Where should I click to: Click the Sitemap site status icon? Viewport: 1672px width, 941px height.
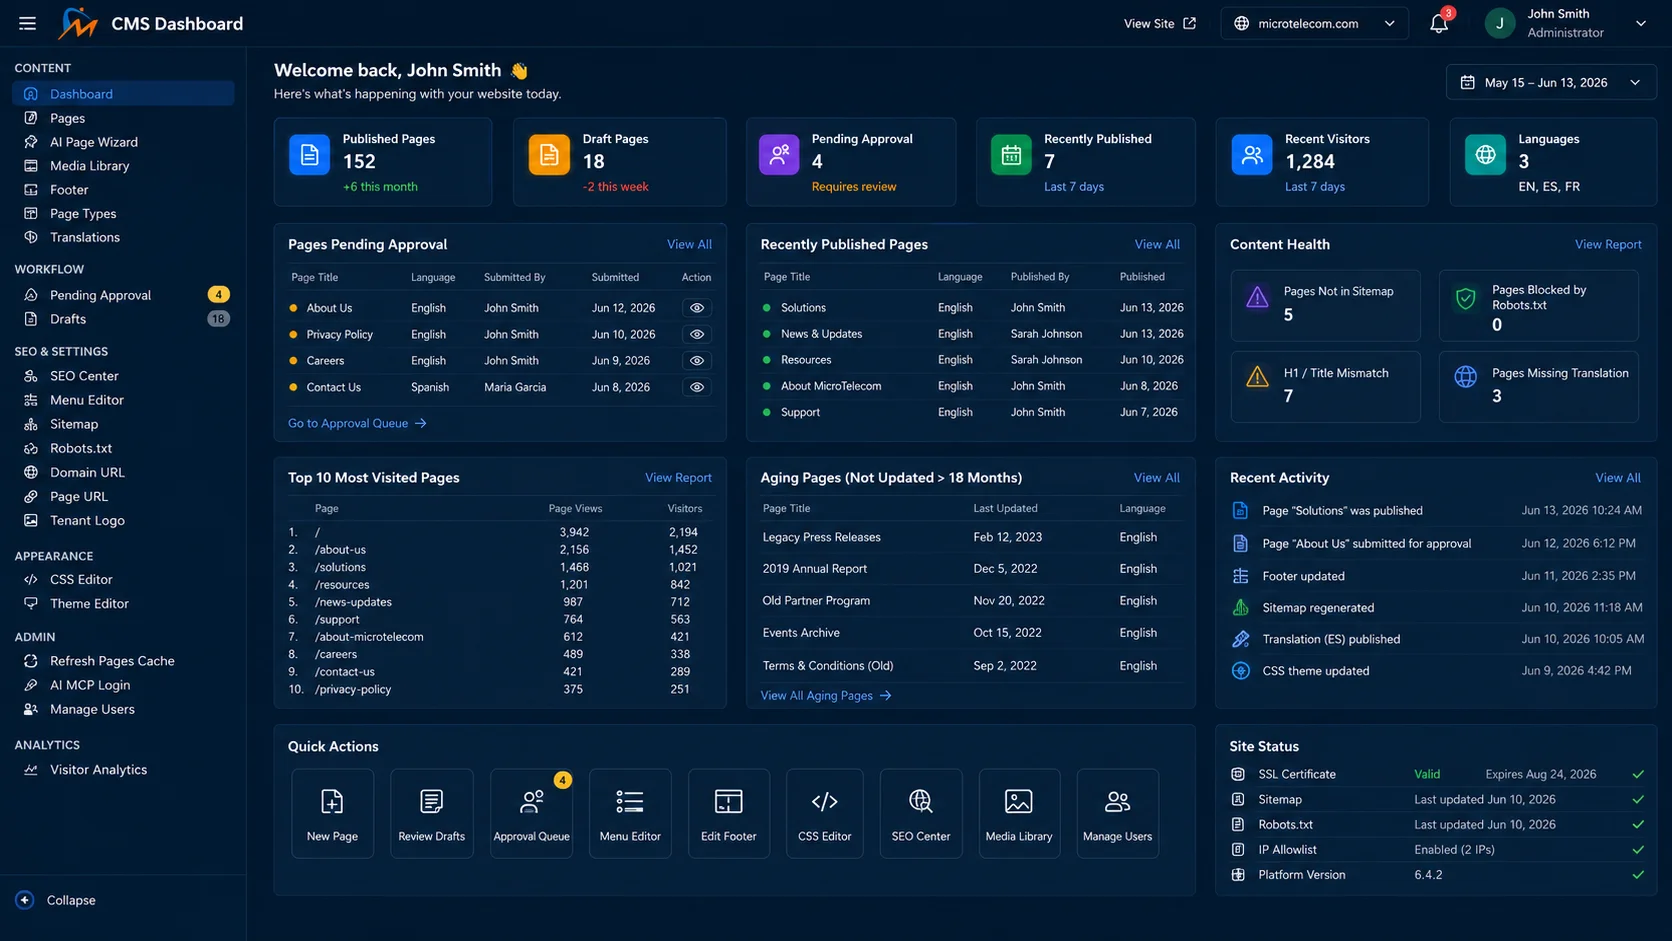[1238, 800]
